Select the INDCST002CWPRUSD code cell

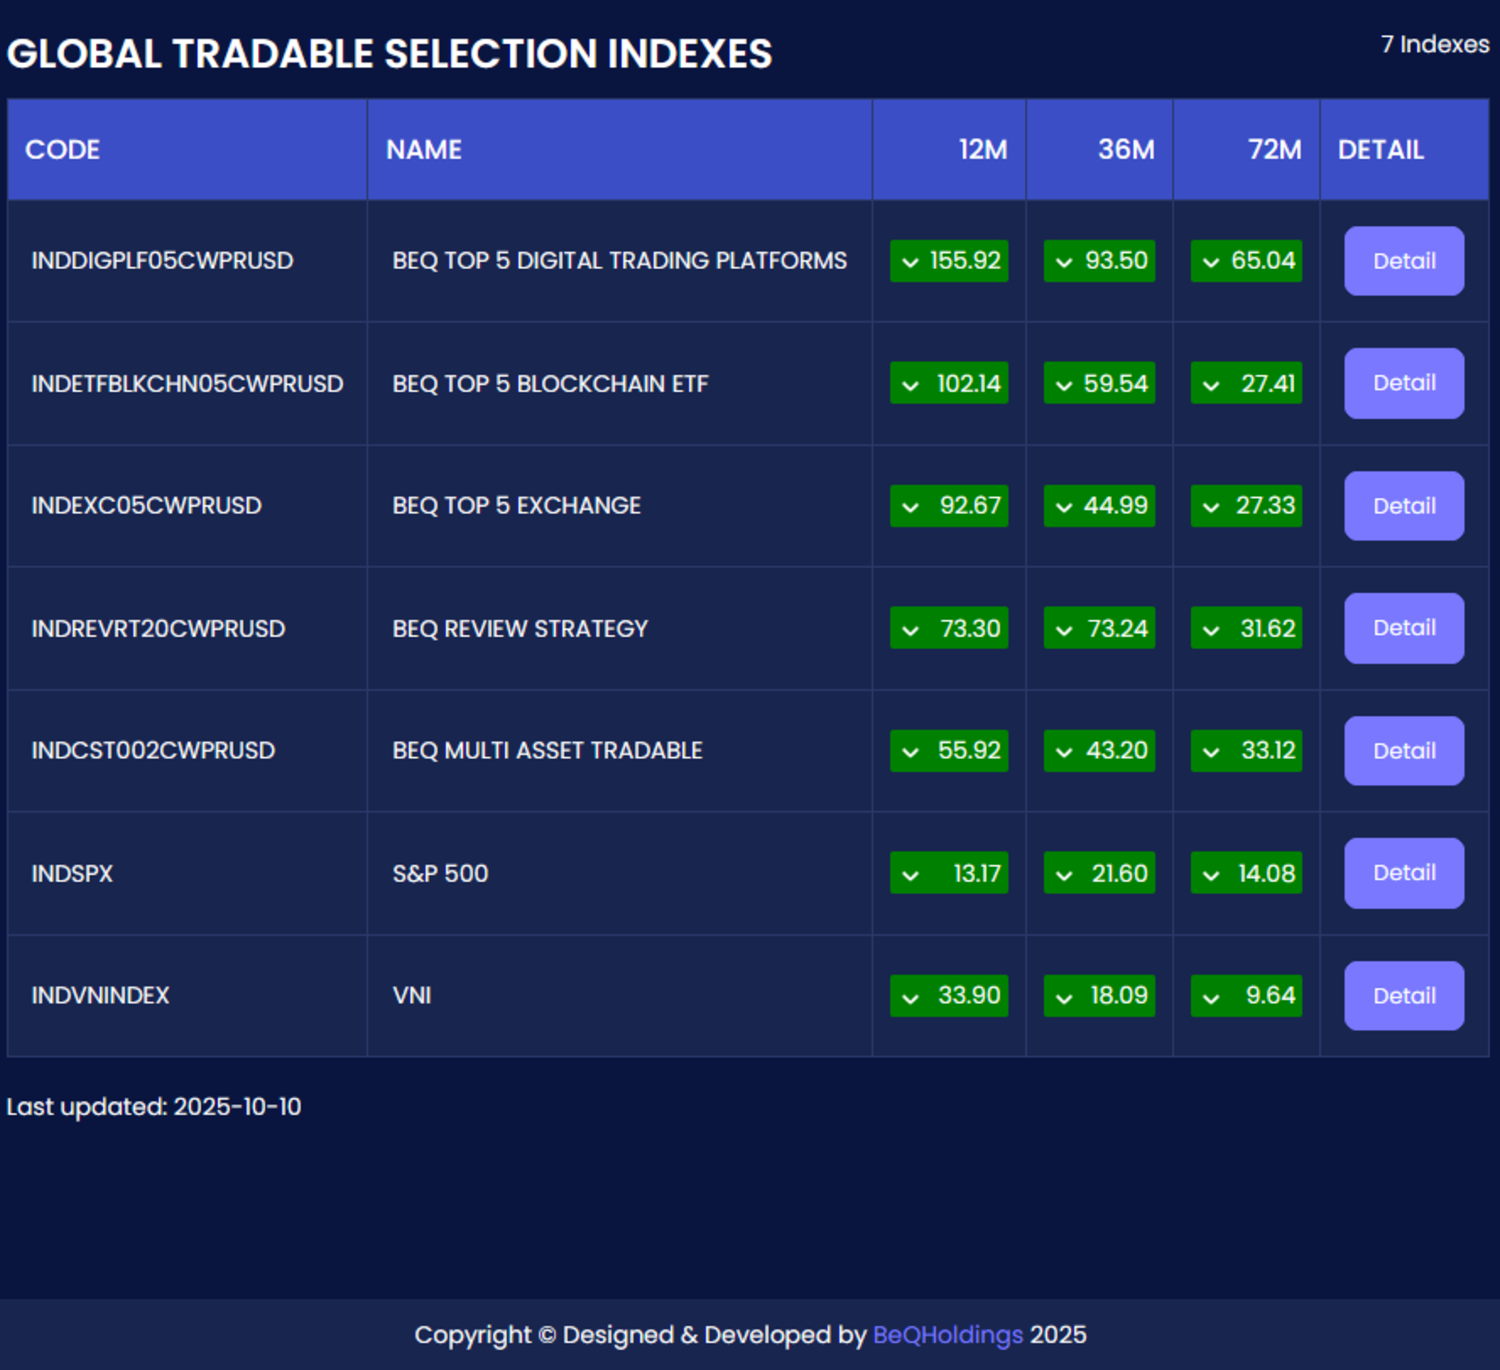click(x=153, y=751)
